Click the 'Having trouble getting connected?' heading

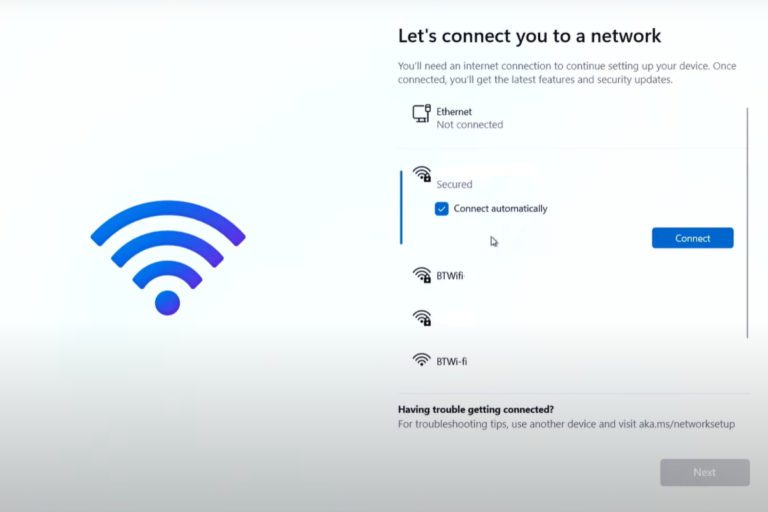tap(476, 410)
